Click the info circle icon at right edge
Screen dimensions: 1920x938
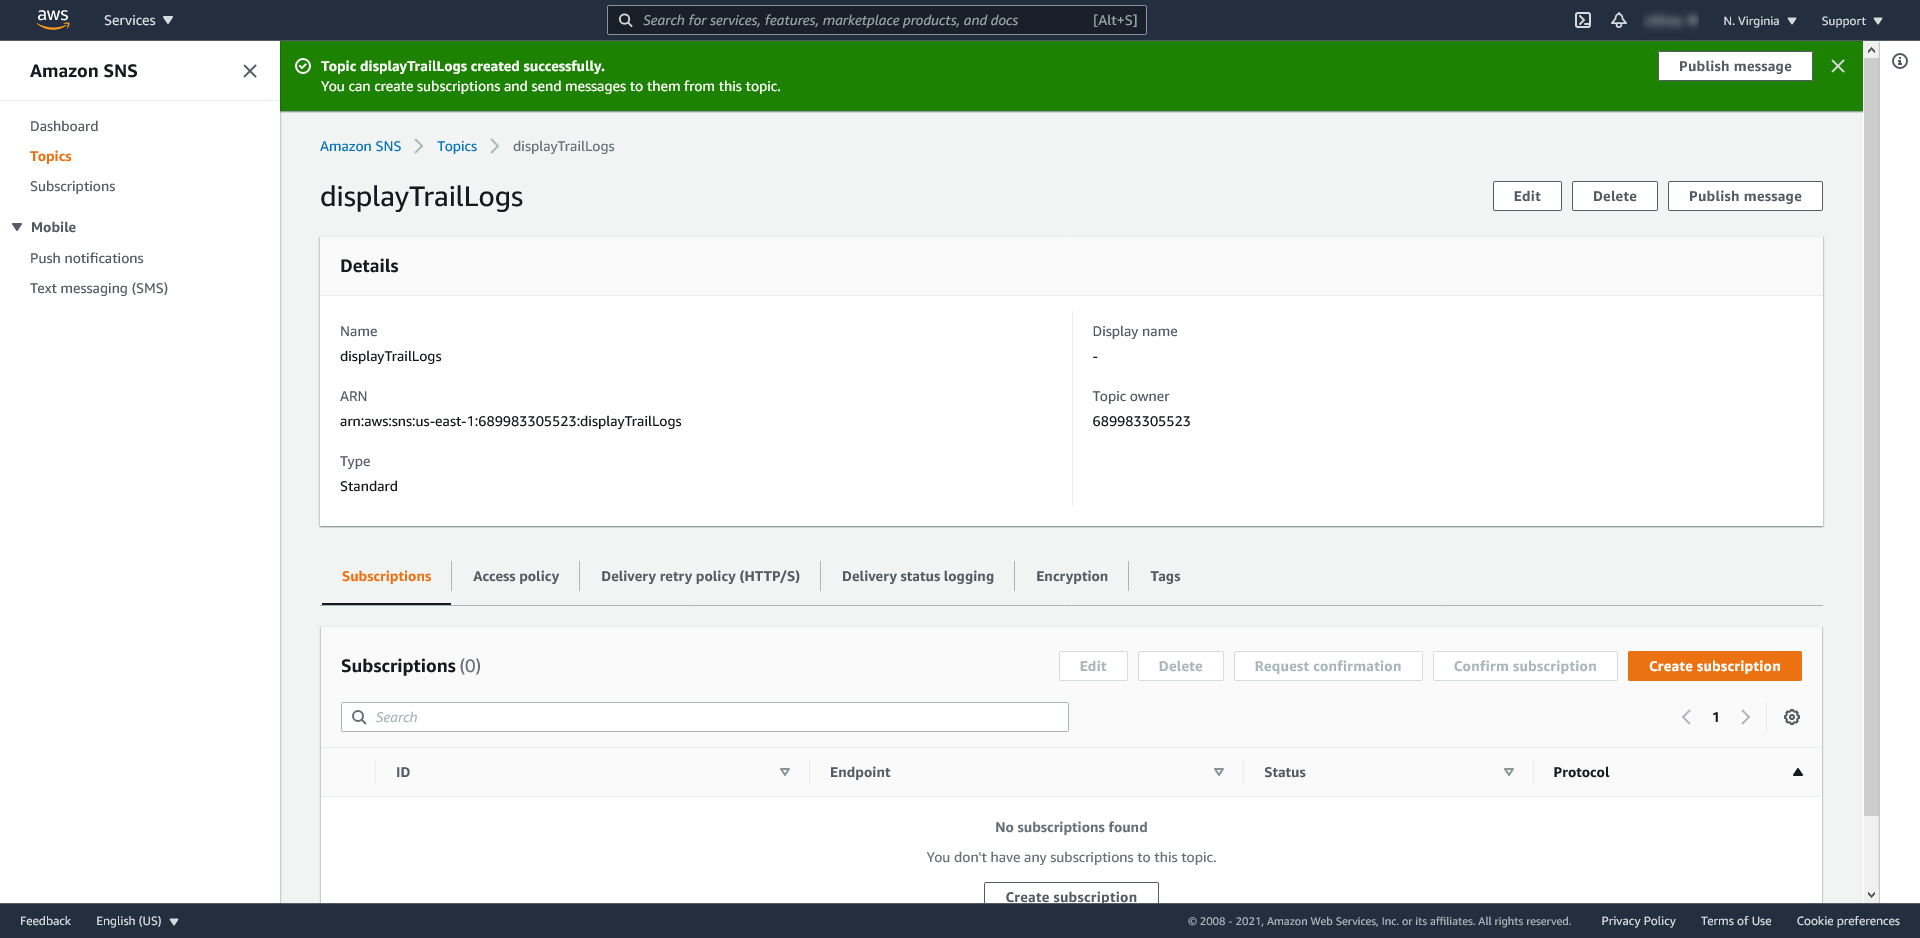[1900, 61]
